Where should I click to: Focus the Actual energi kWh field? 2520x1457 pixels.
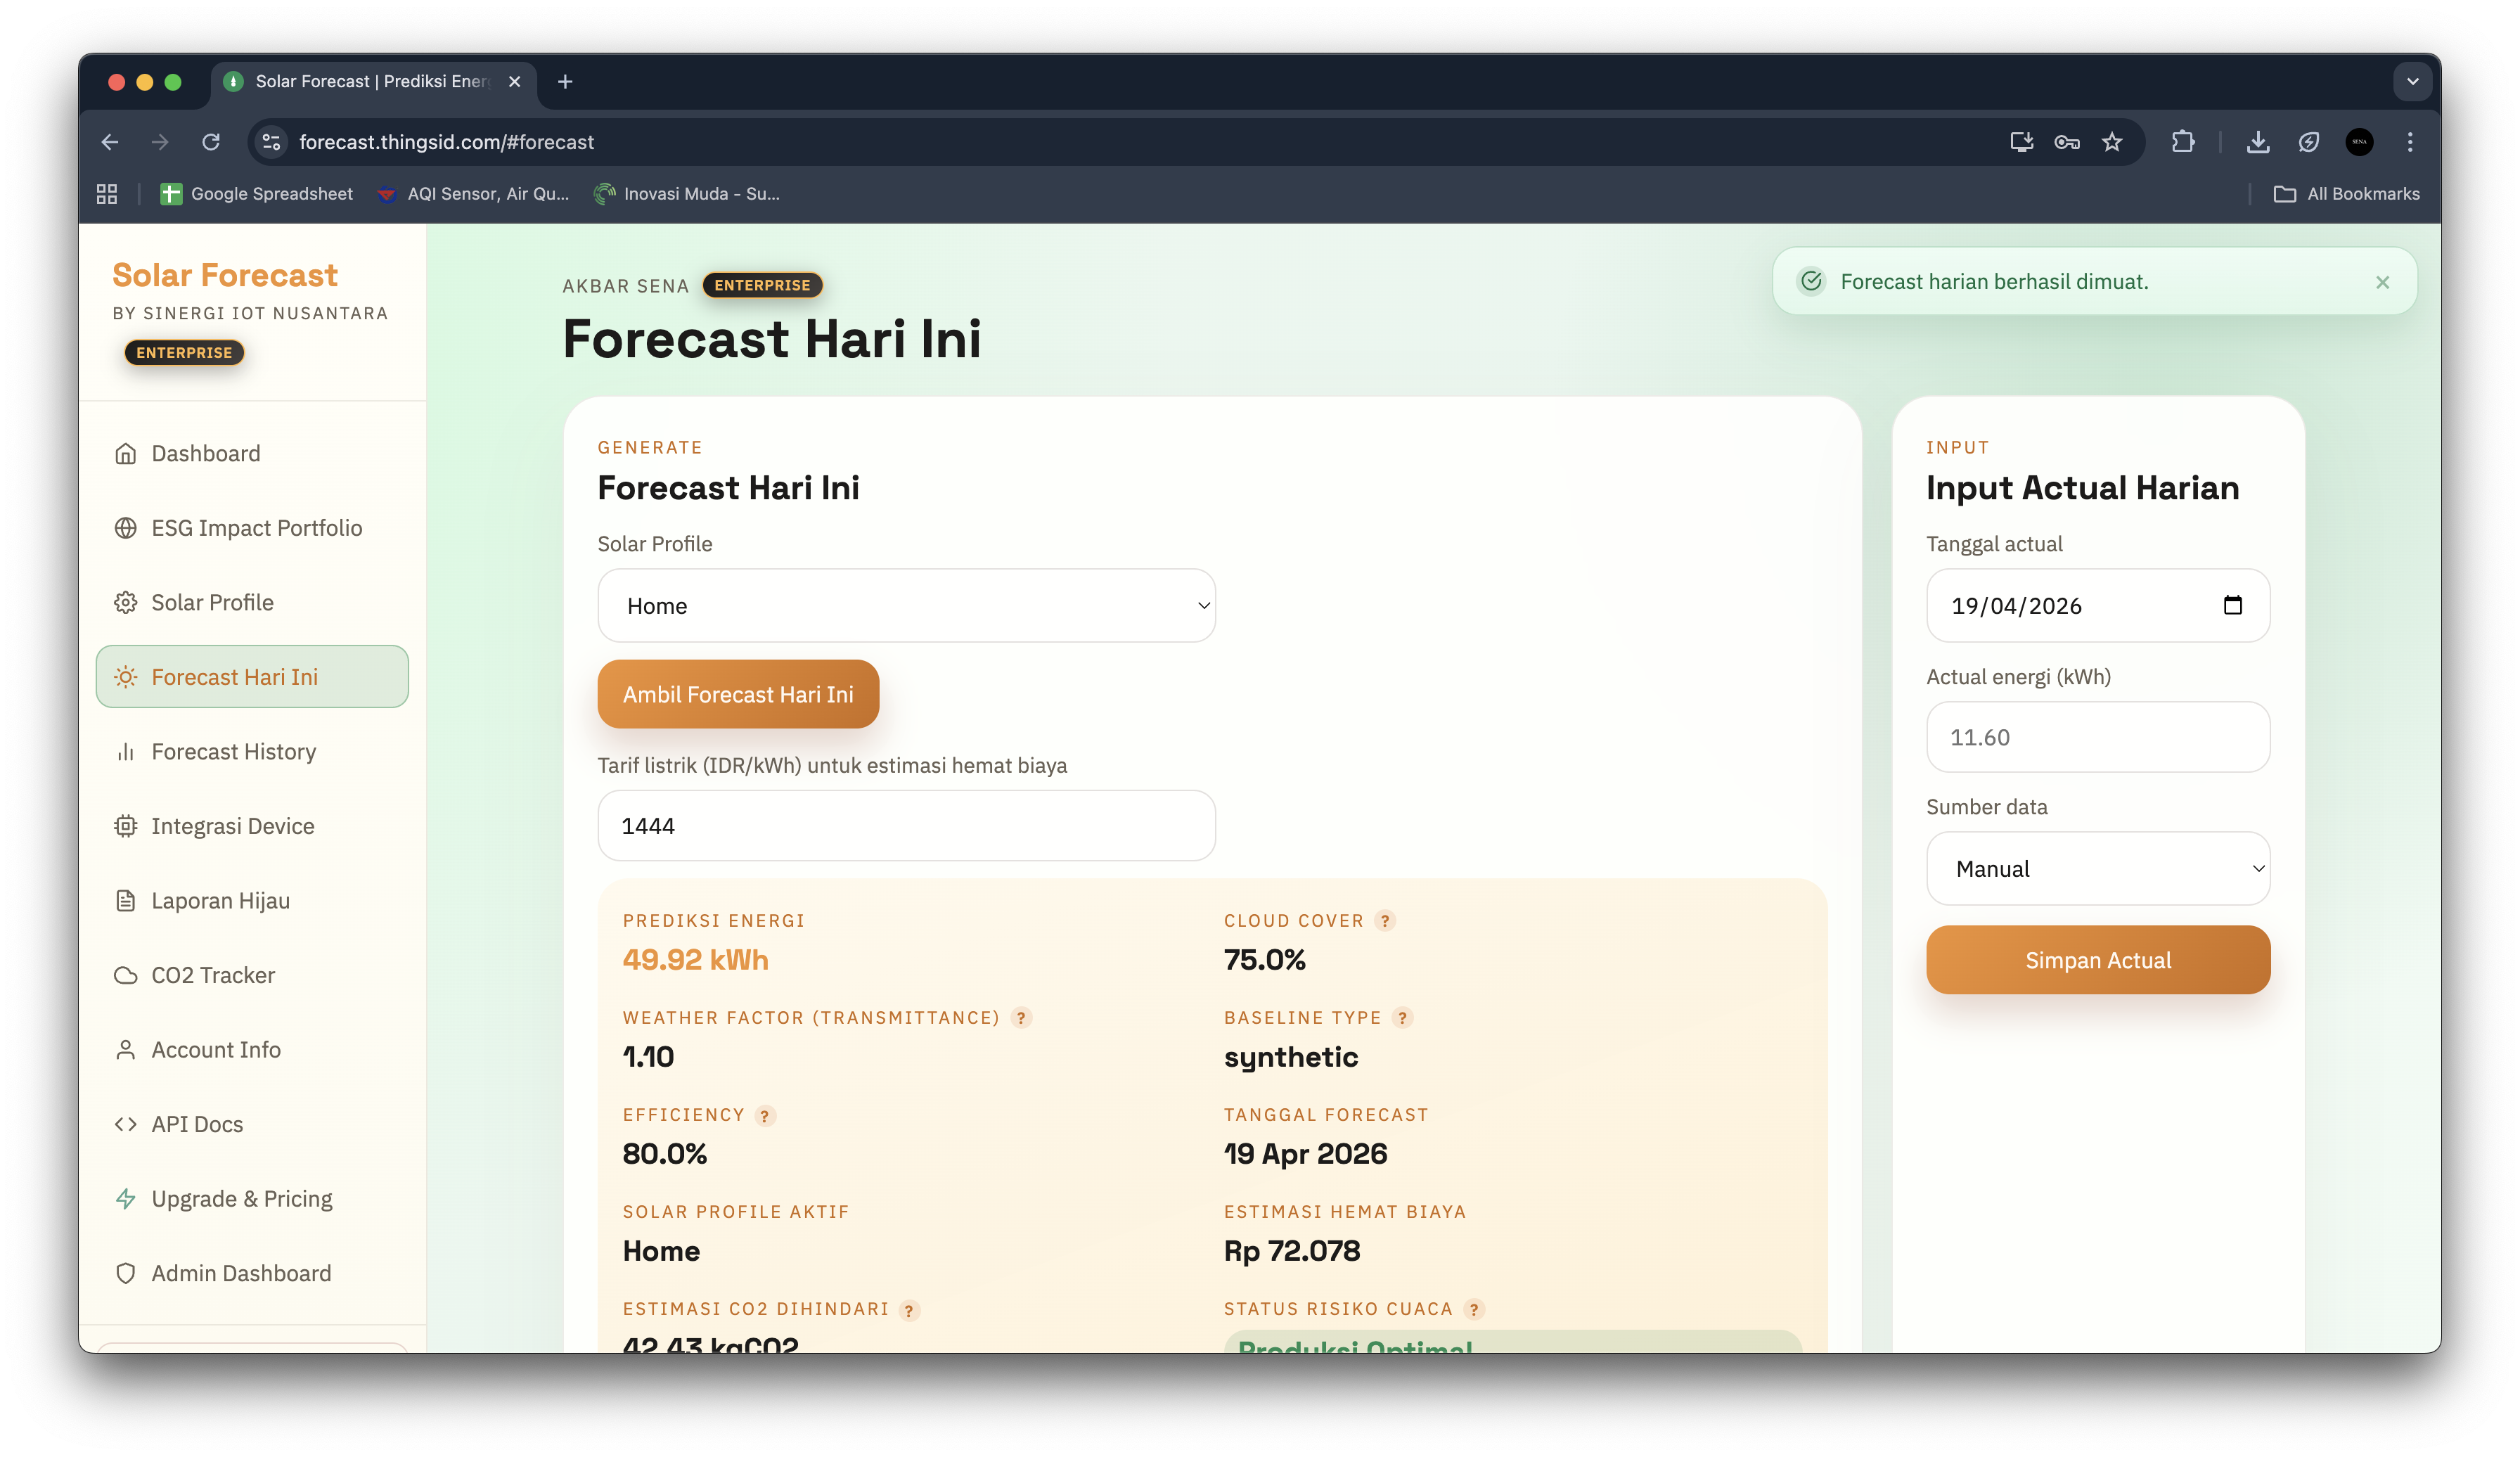pos(2097,737)
